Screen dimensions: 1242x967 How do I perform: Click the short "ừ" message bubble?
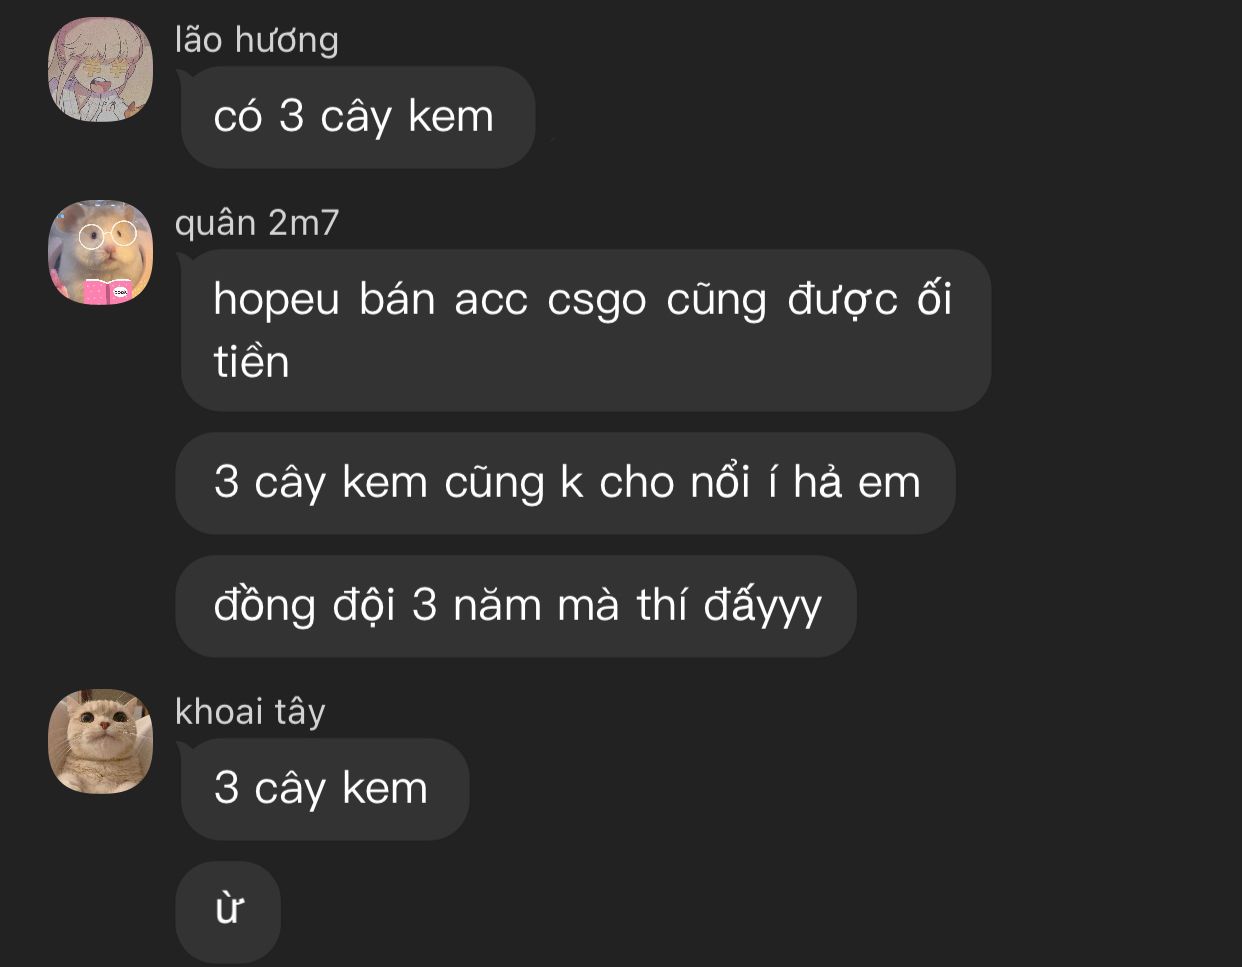228,912
